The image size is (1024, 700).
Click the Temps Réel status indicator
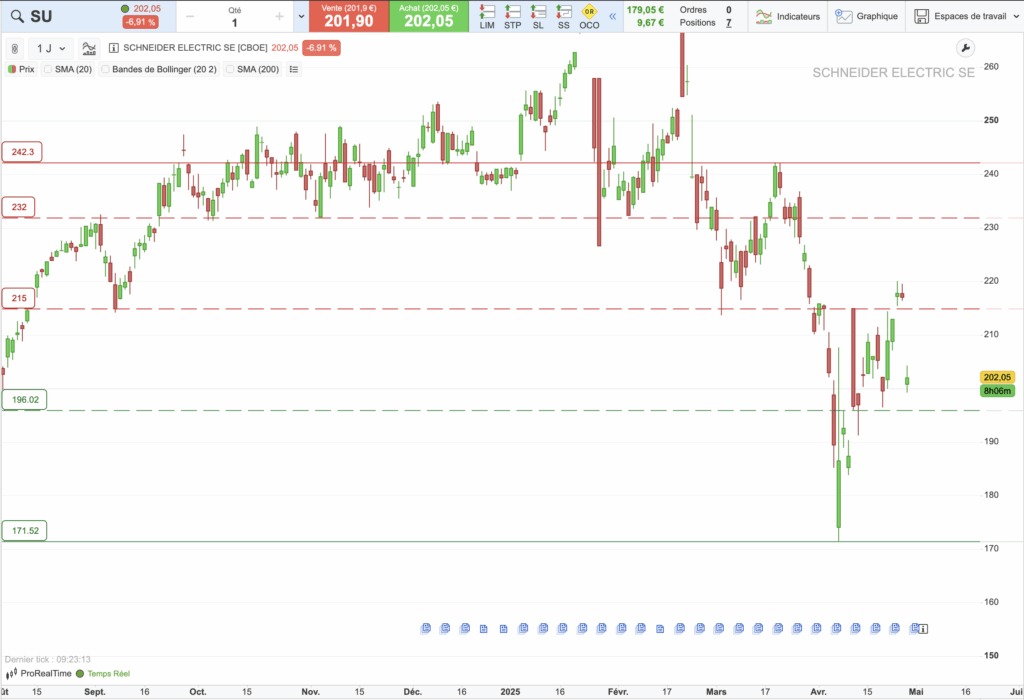[103, 673]
